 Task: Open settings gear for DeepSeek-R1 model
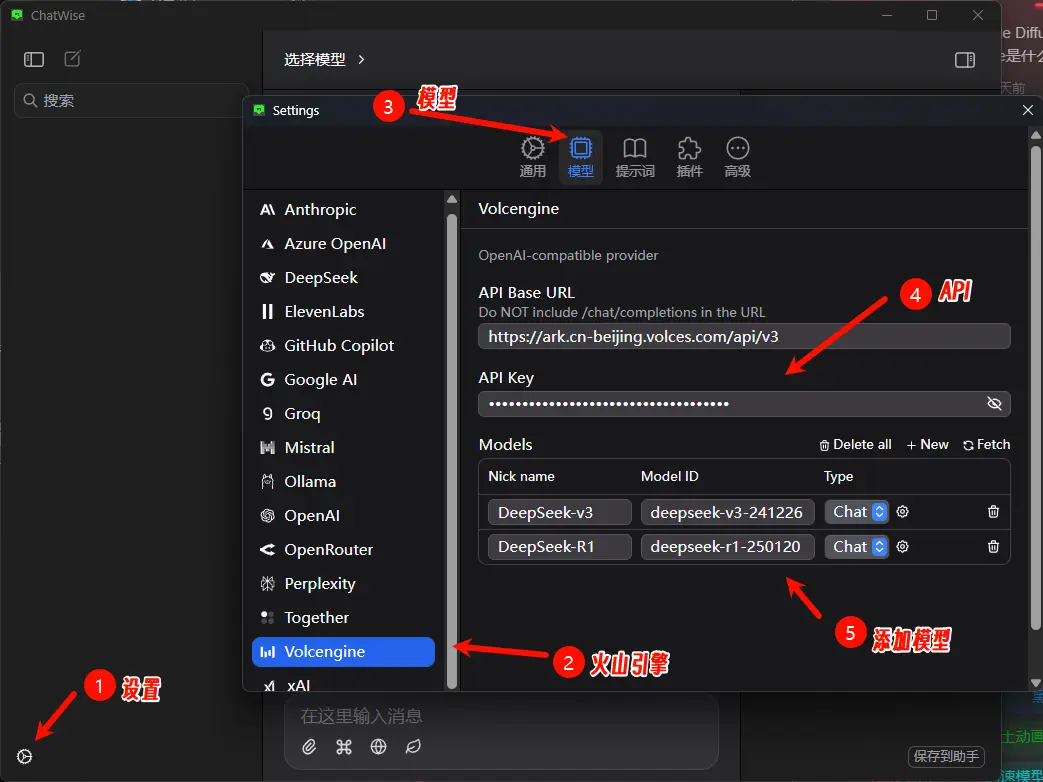coord(902,547)
